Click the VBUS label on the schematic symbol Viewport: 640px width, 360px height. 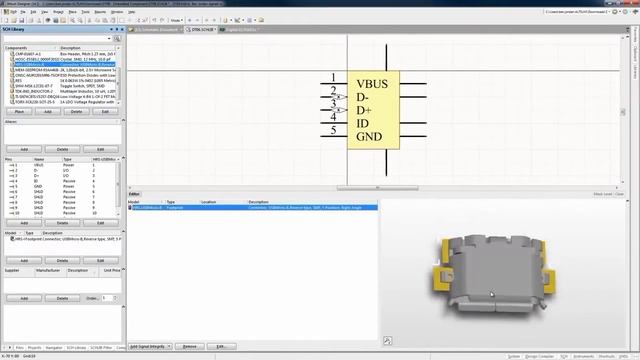coord(372,84)
